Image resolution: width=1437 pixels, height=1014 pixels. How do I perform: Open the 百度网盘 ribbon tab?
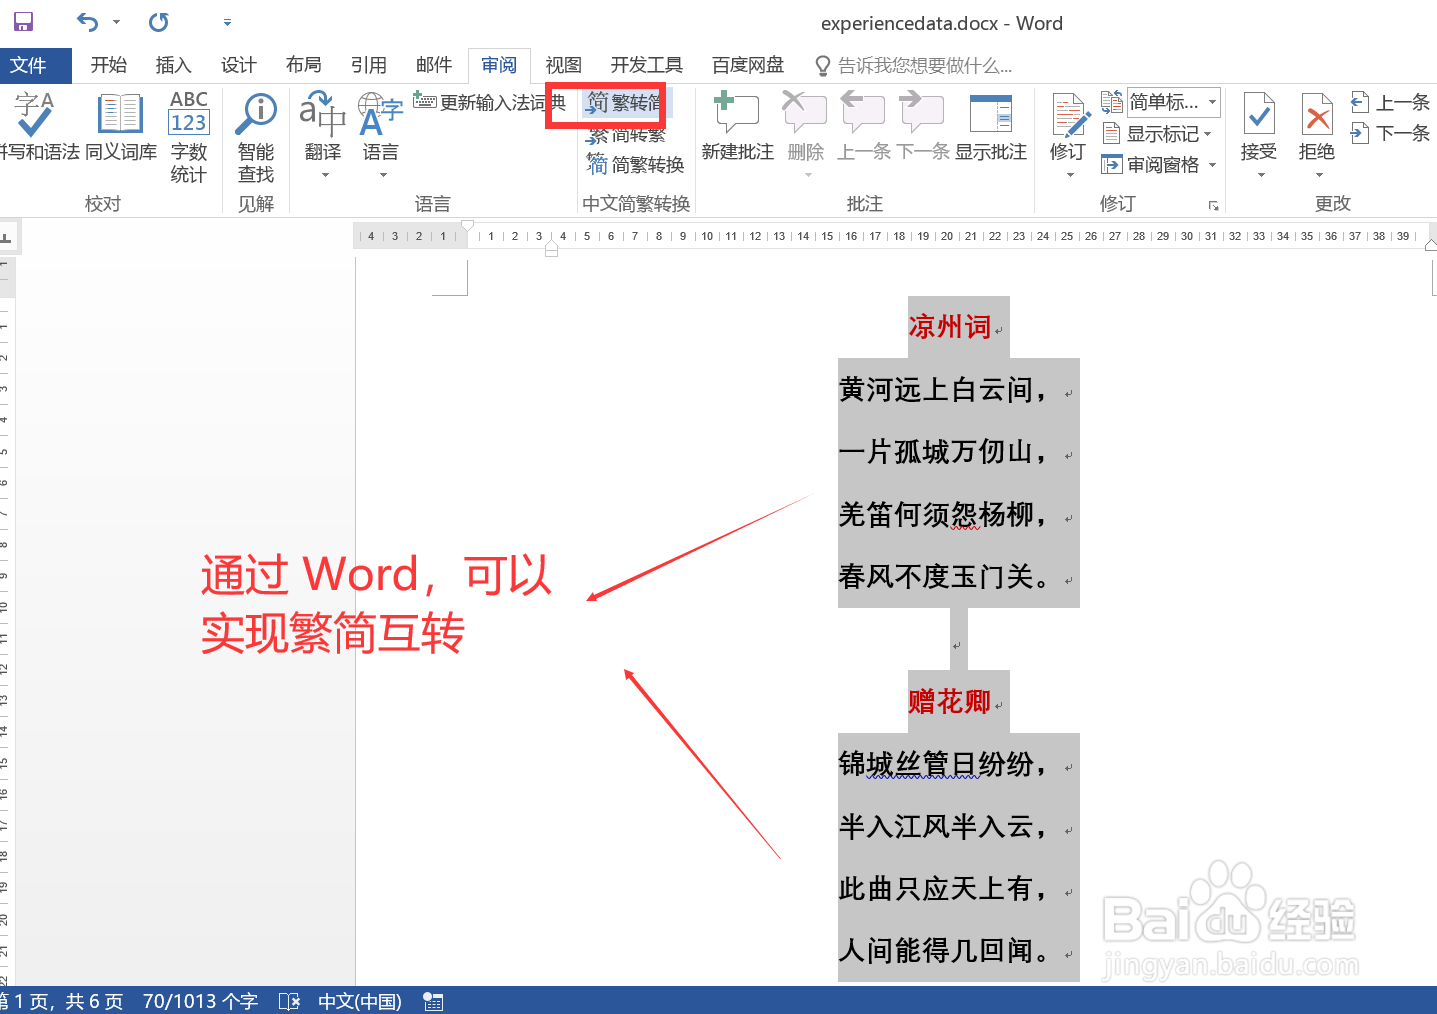click(746, 64)
